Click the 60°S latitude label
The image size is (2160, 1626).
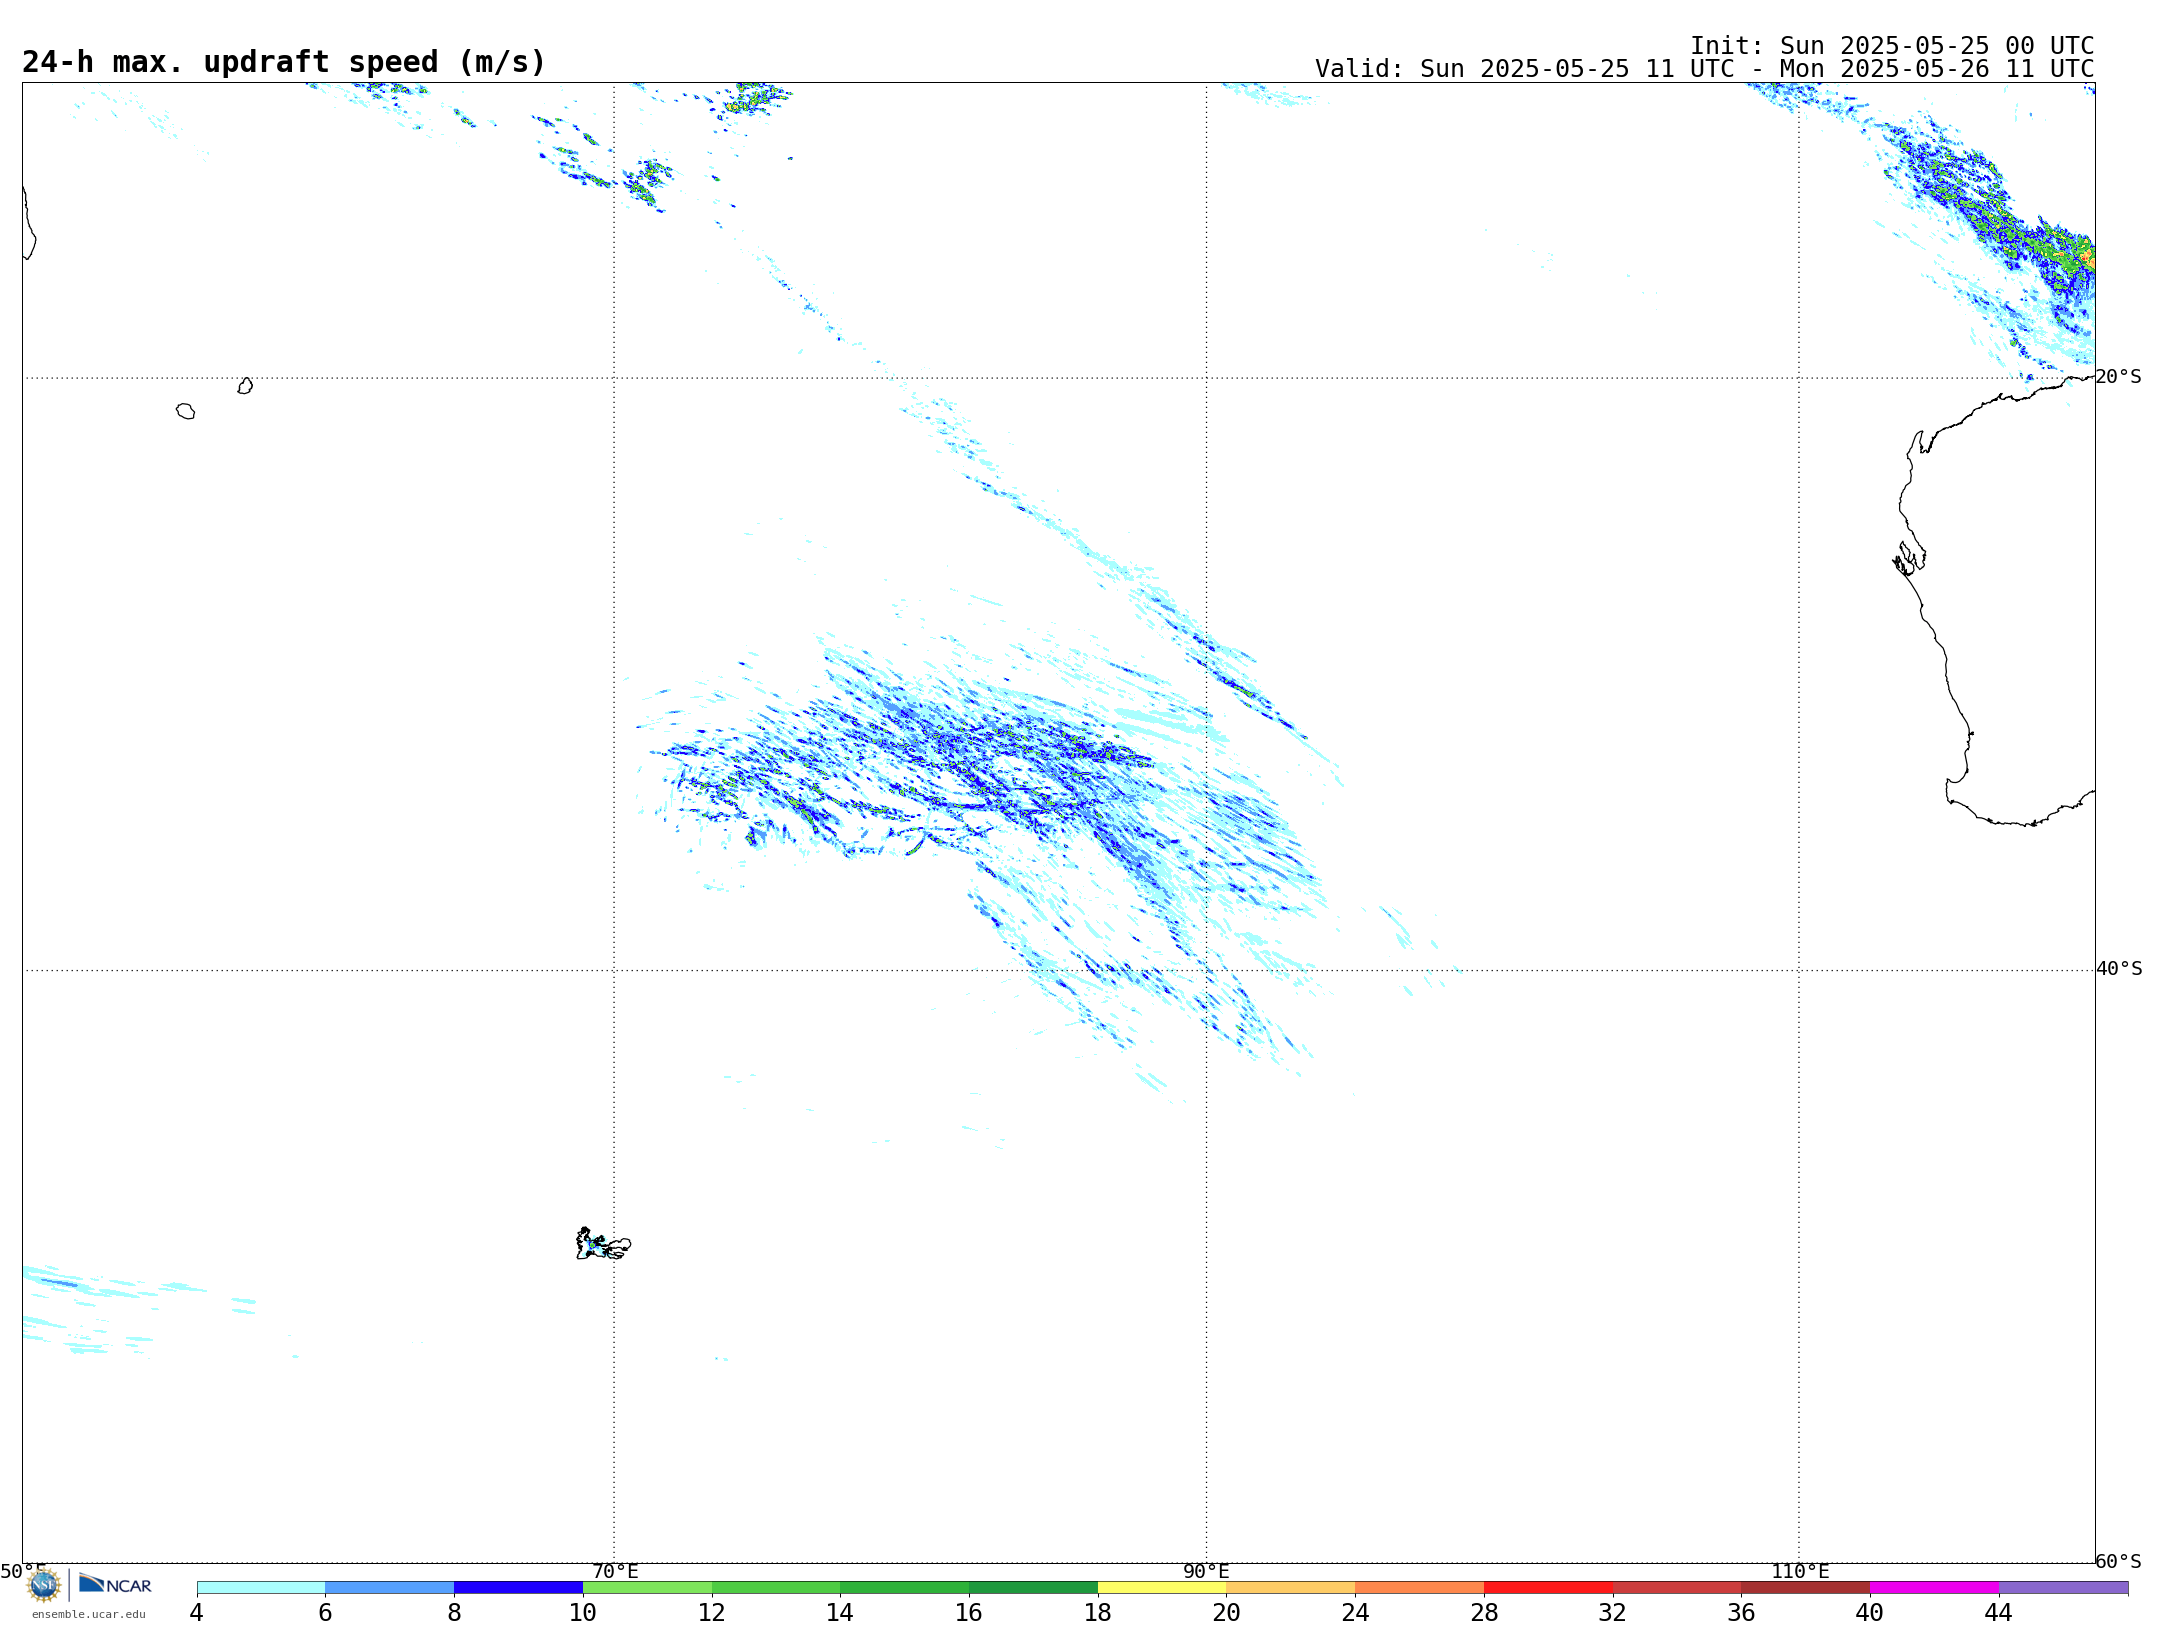pos(2118,1561)
